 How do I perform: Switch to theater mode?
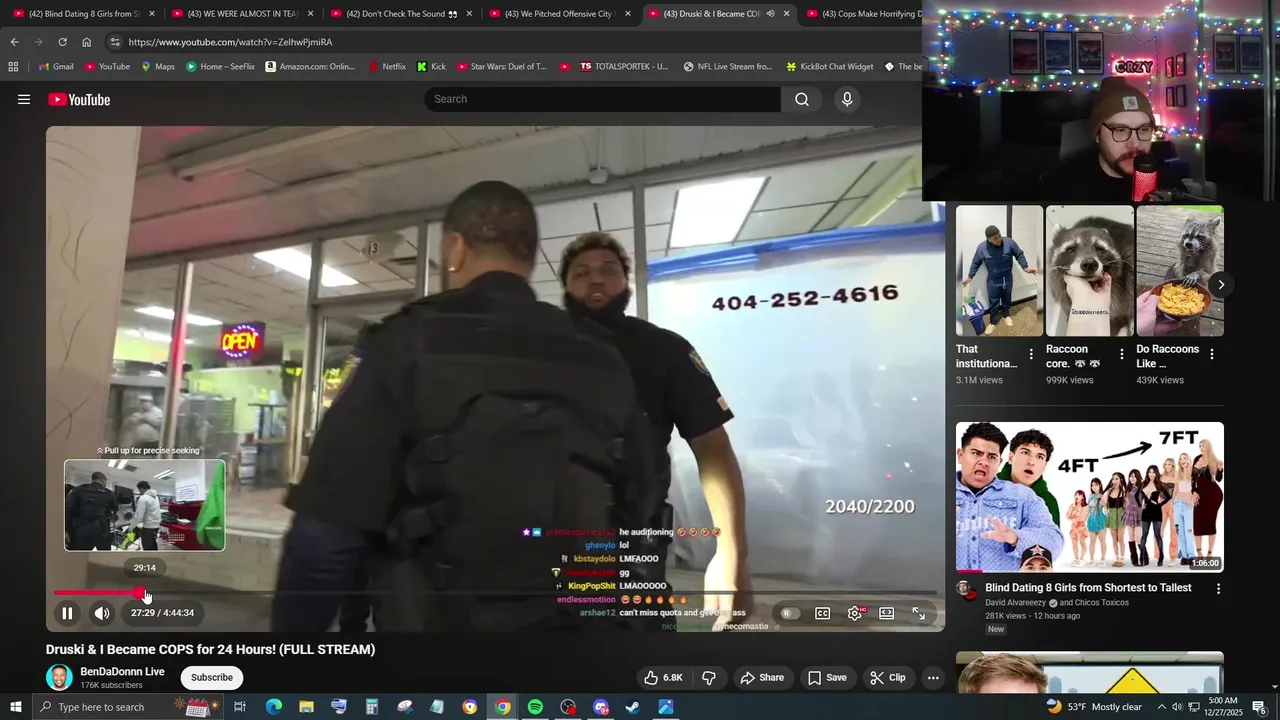coord(887,613)
